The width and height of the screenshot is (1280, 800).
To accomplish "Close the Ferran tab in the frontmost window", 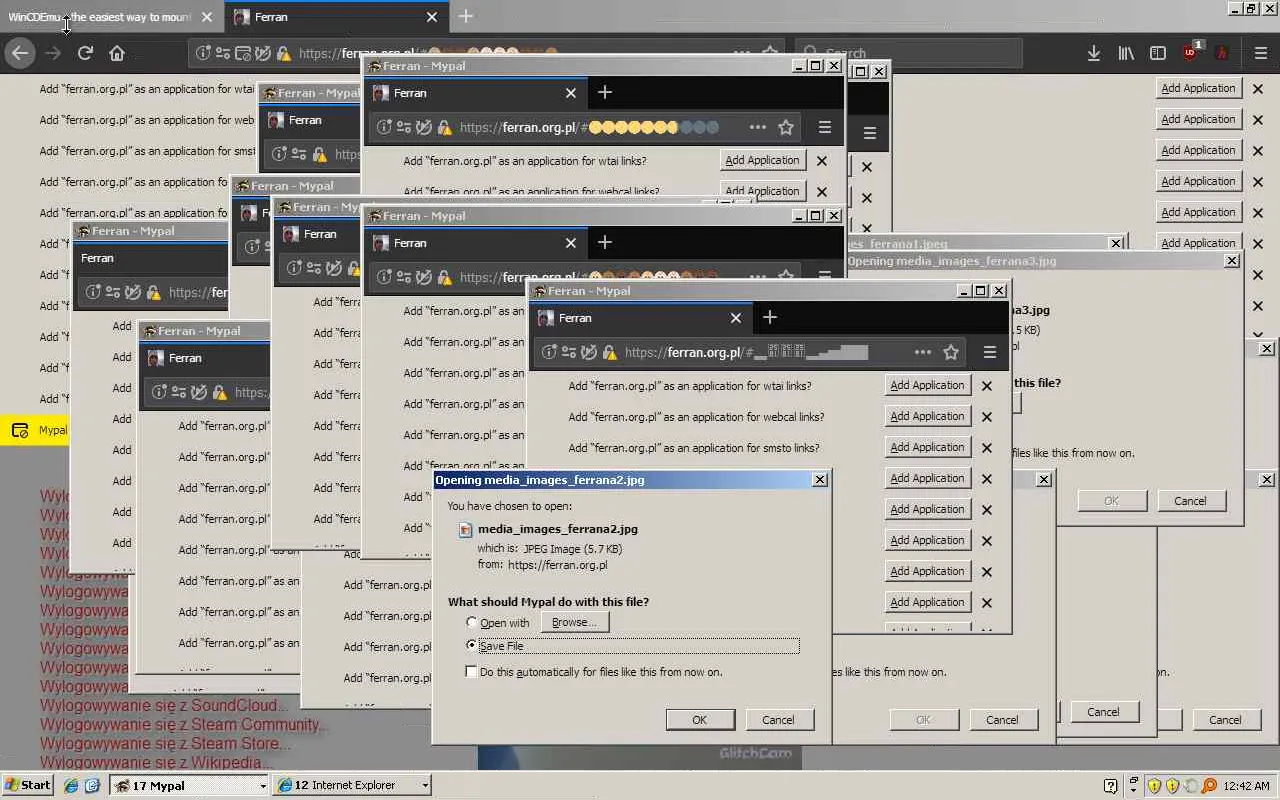I will click(x=736, y=318).
